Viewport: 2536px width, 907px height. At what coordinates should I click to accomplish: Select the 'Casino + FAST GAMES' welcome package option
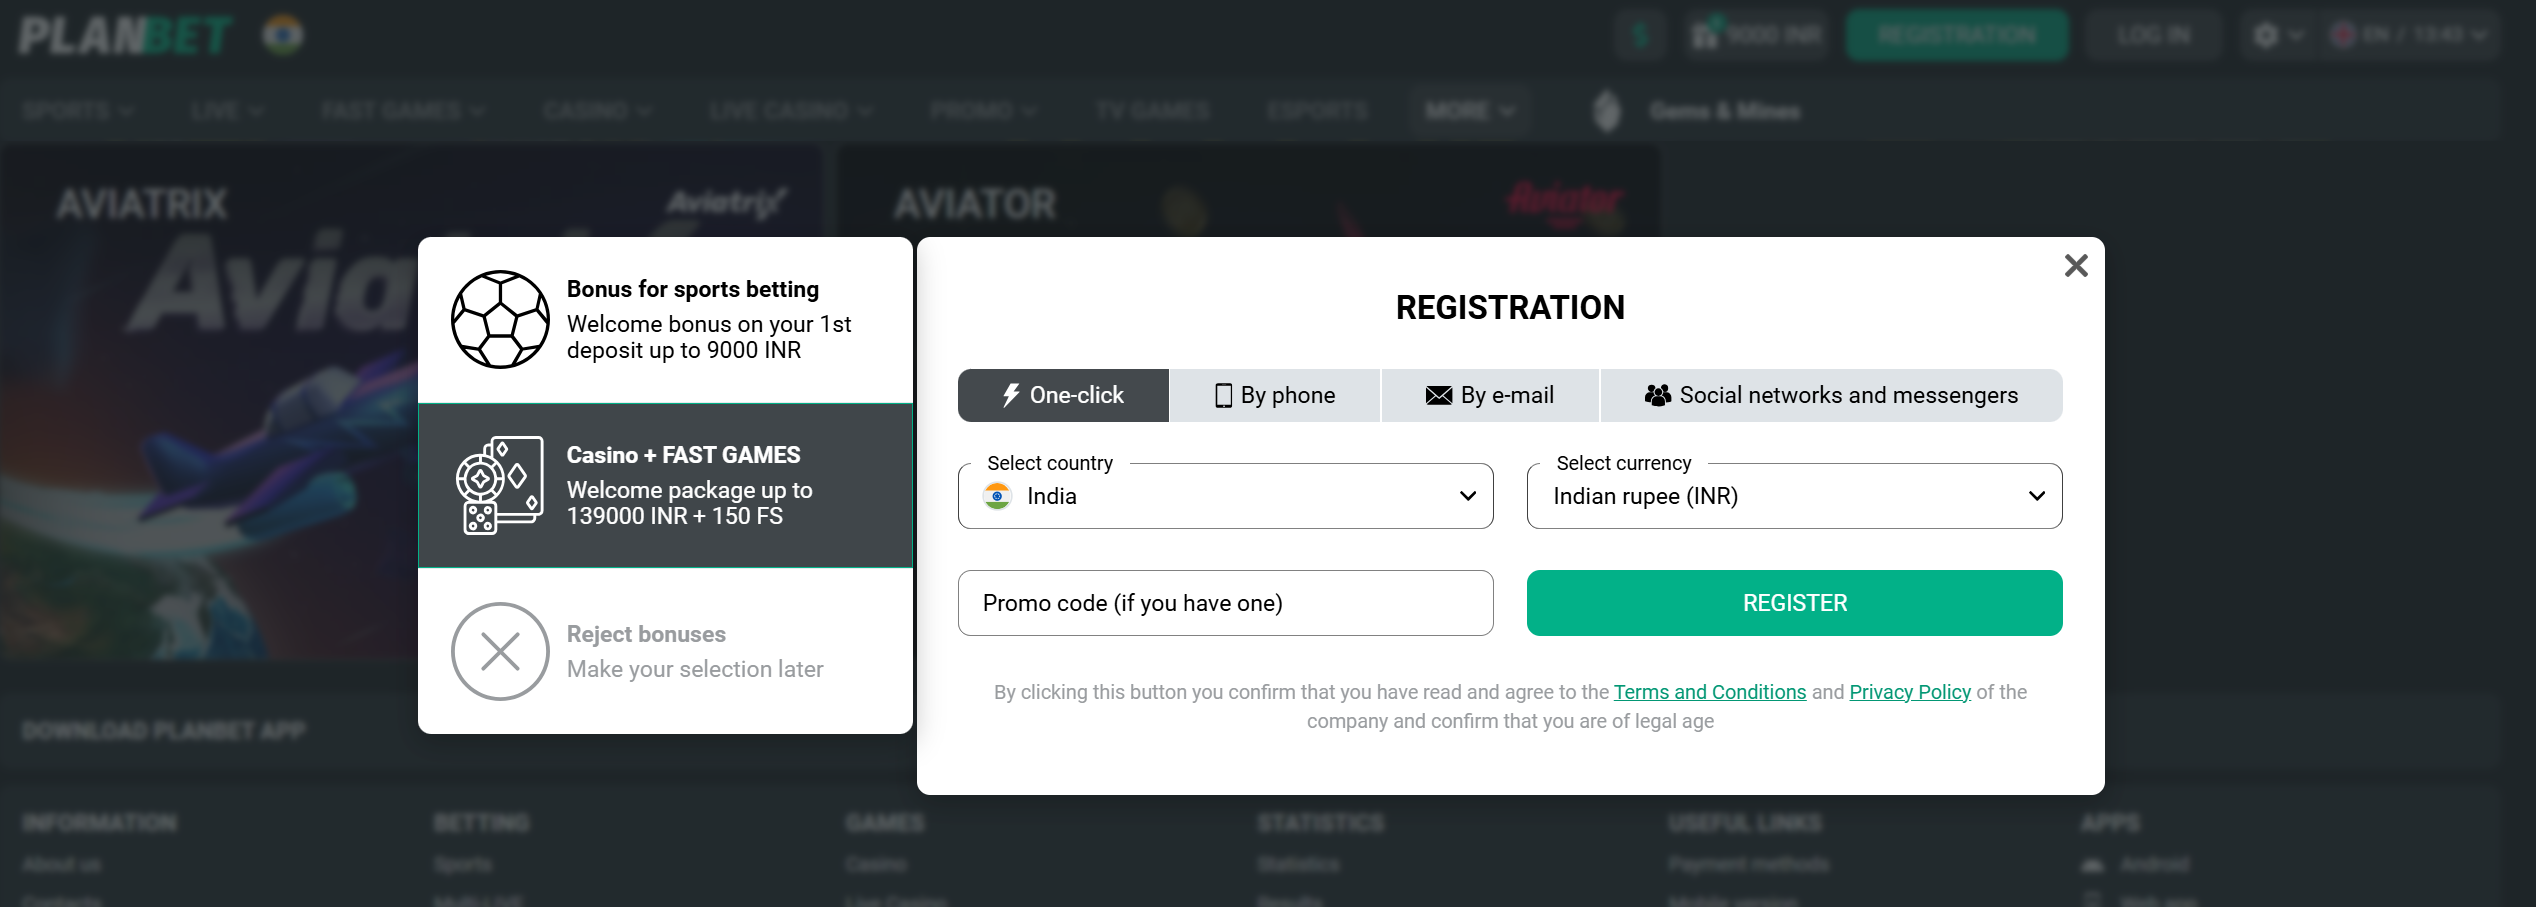[666, 484]
